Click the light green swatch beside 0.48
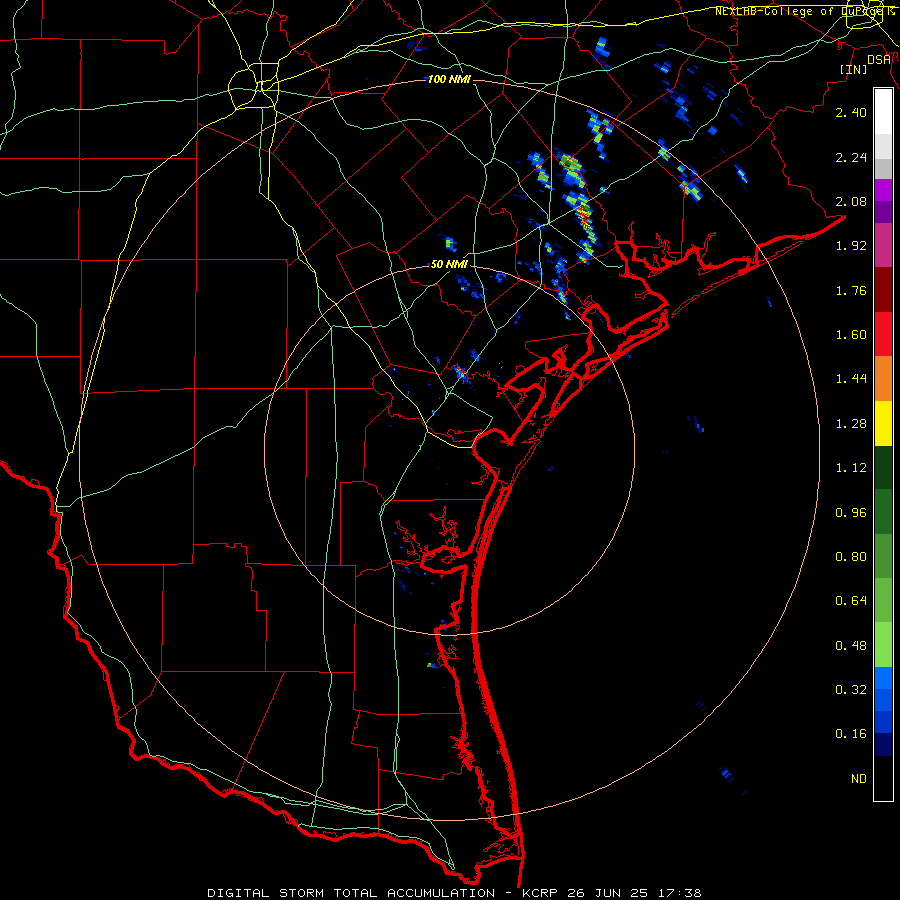Screen dimensions: 900x900 pyautogui.click(x=883, y=645)
